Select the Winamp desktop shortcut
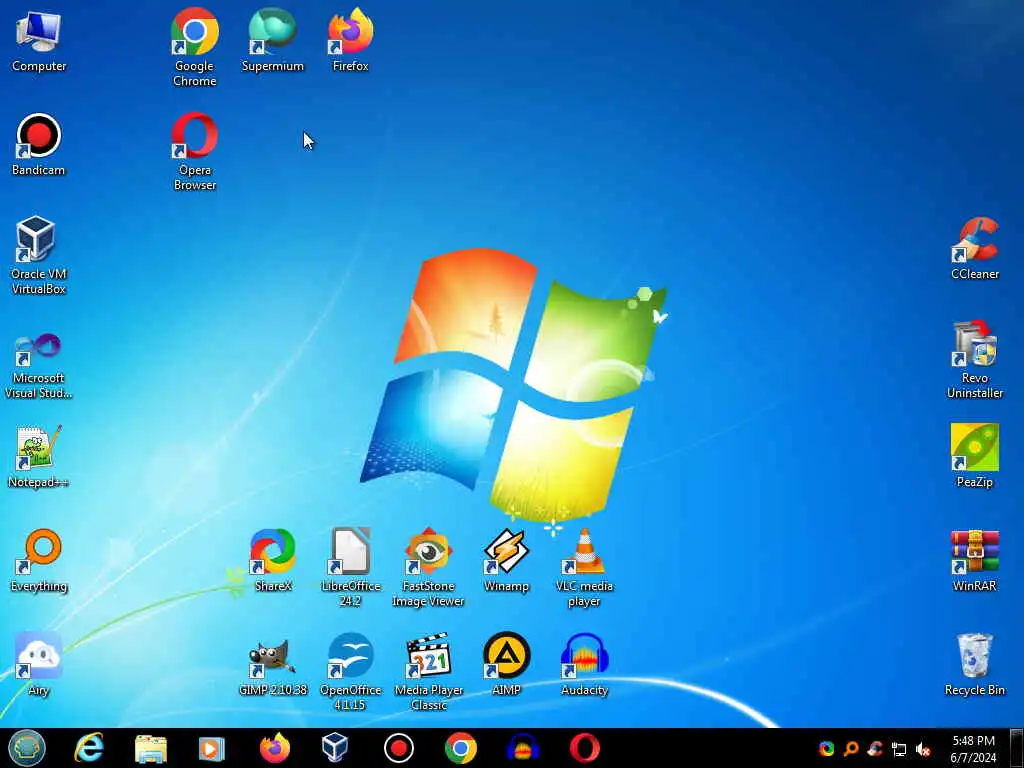This screenshot has height=768, width=1024. (x=506, y=560)
